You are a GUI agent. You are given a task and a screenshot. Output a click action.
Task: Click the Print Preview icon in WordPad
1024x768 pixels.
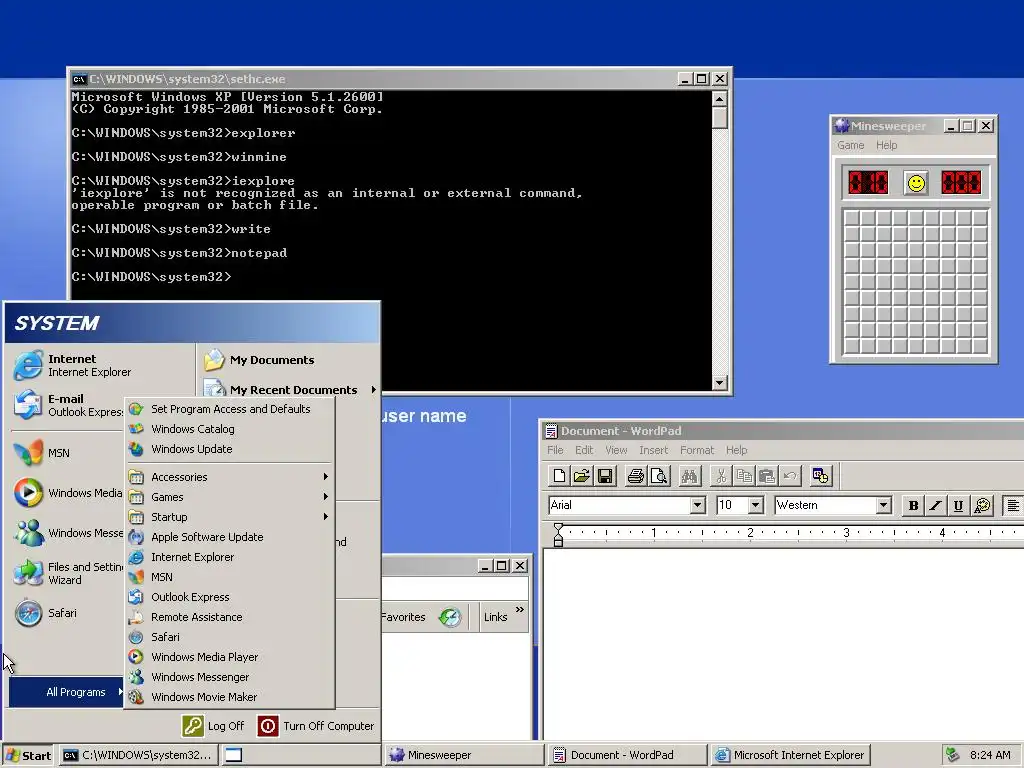click(x=659, y=476)
